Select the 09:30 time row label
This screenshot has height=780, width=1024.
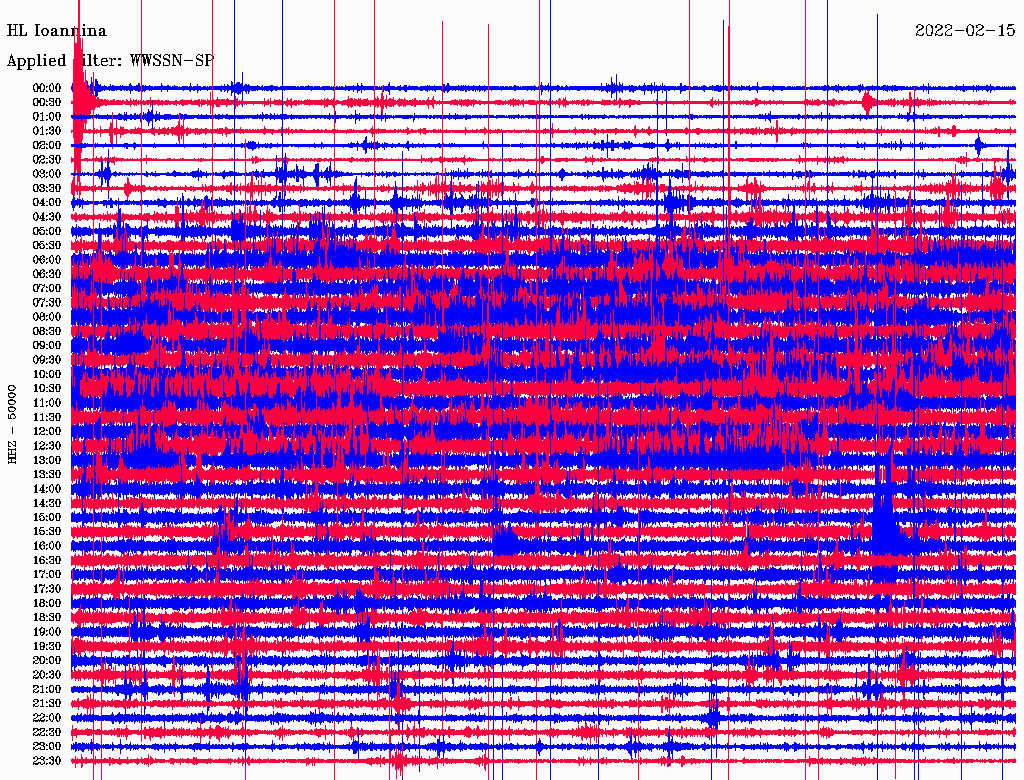point(47,360)
